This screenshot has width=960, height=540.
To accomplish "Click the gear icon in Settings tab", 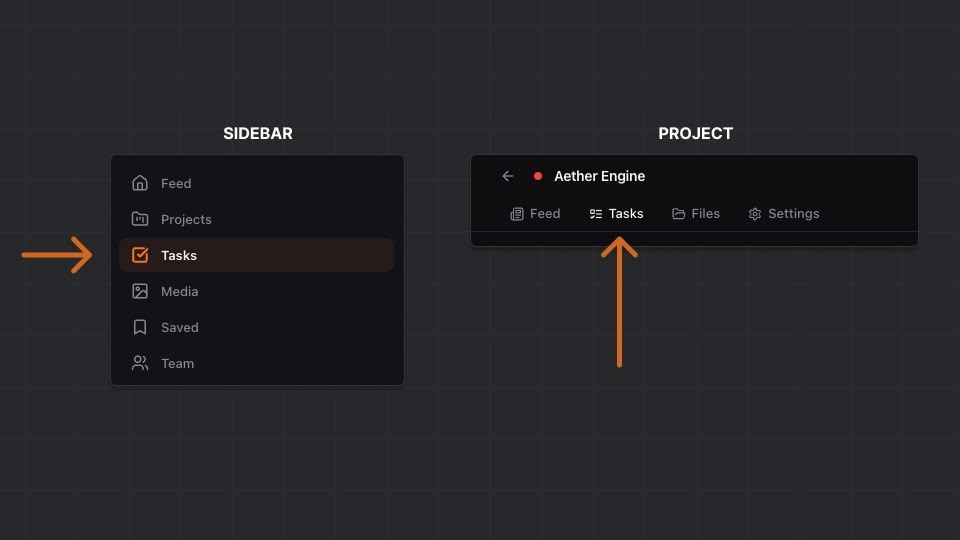I will [755, 214].
